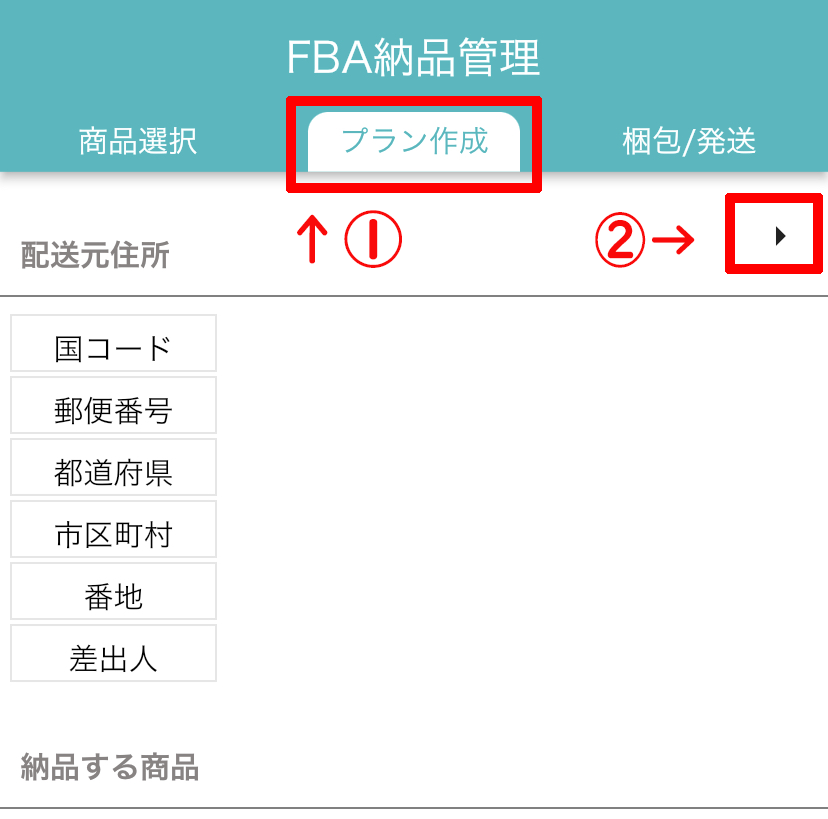Select the 納品する商品 section heading
828x819 pixels.
110,768
